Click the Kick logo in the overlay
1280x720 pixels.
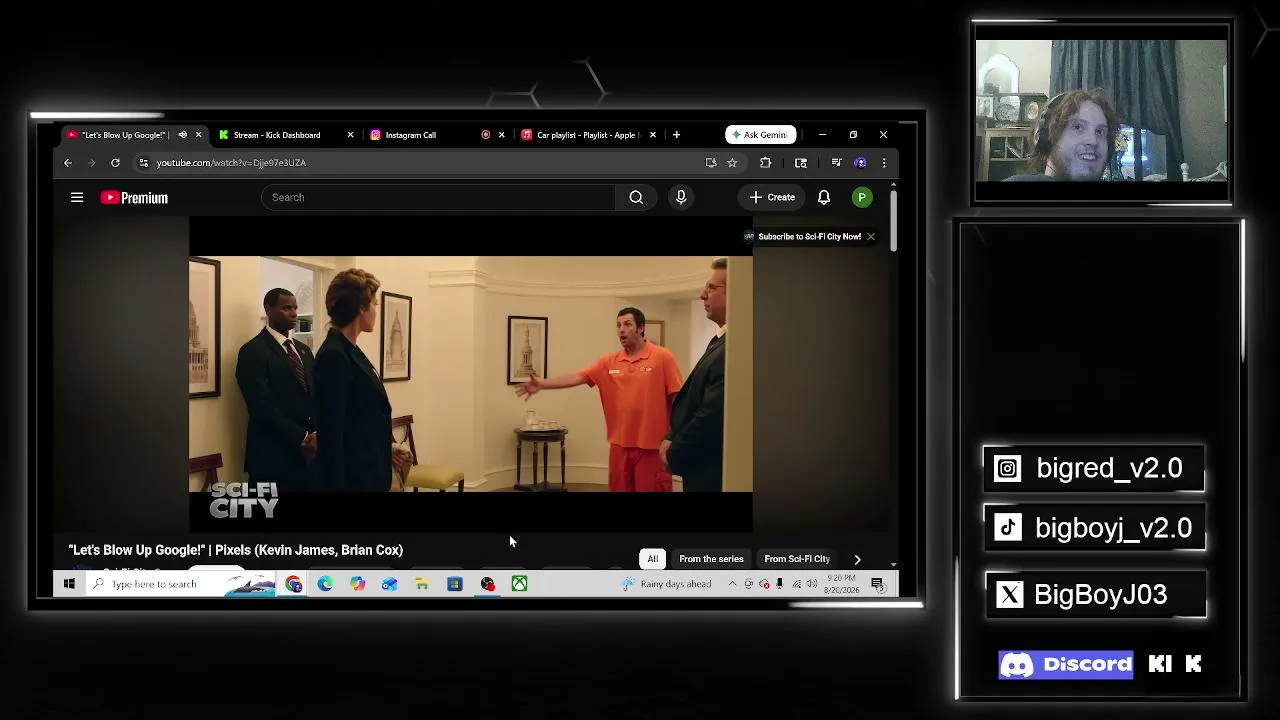tap(1175, 664)
